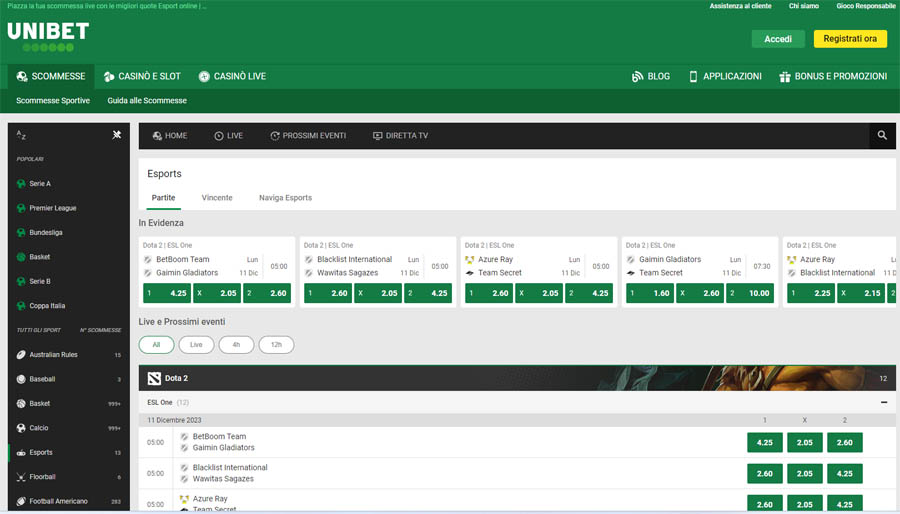Open Basket with 999+ count

point(69,404)
